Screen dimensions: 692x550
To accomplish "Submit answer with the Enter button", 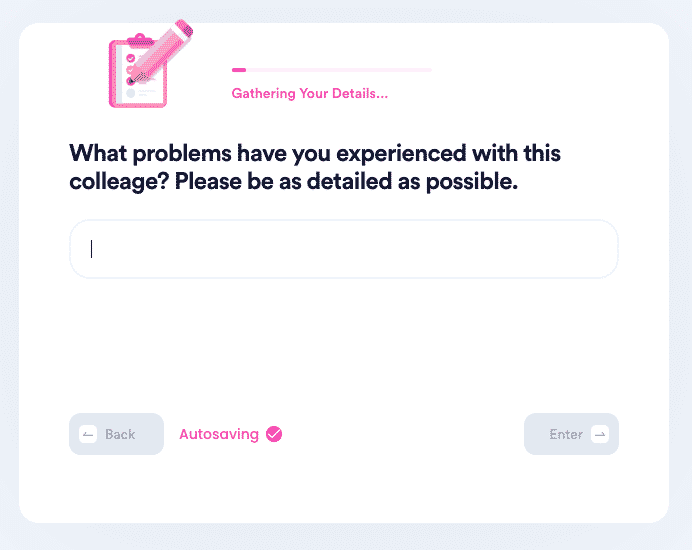I will click(x=571, y=434).
